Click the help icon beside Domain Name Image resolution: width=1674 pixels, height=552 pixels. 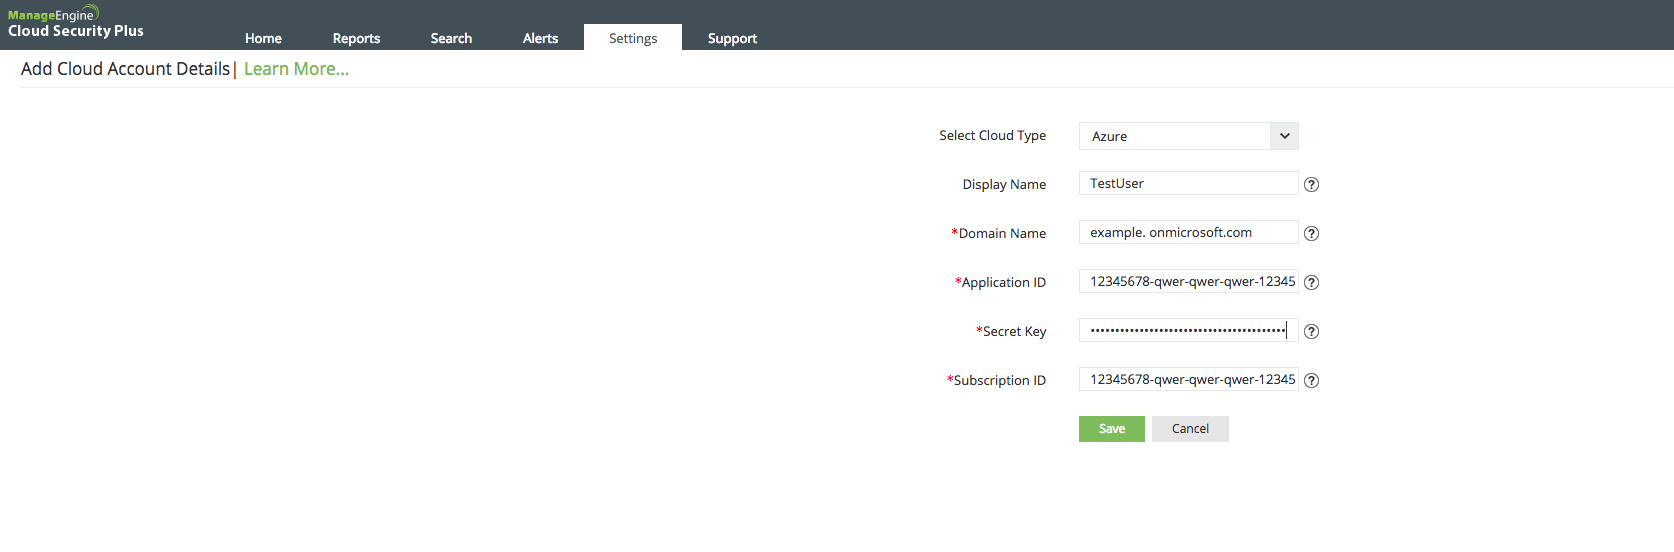(1311, 233)
